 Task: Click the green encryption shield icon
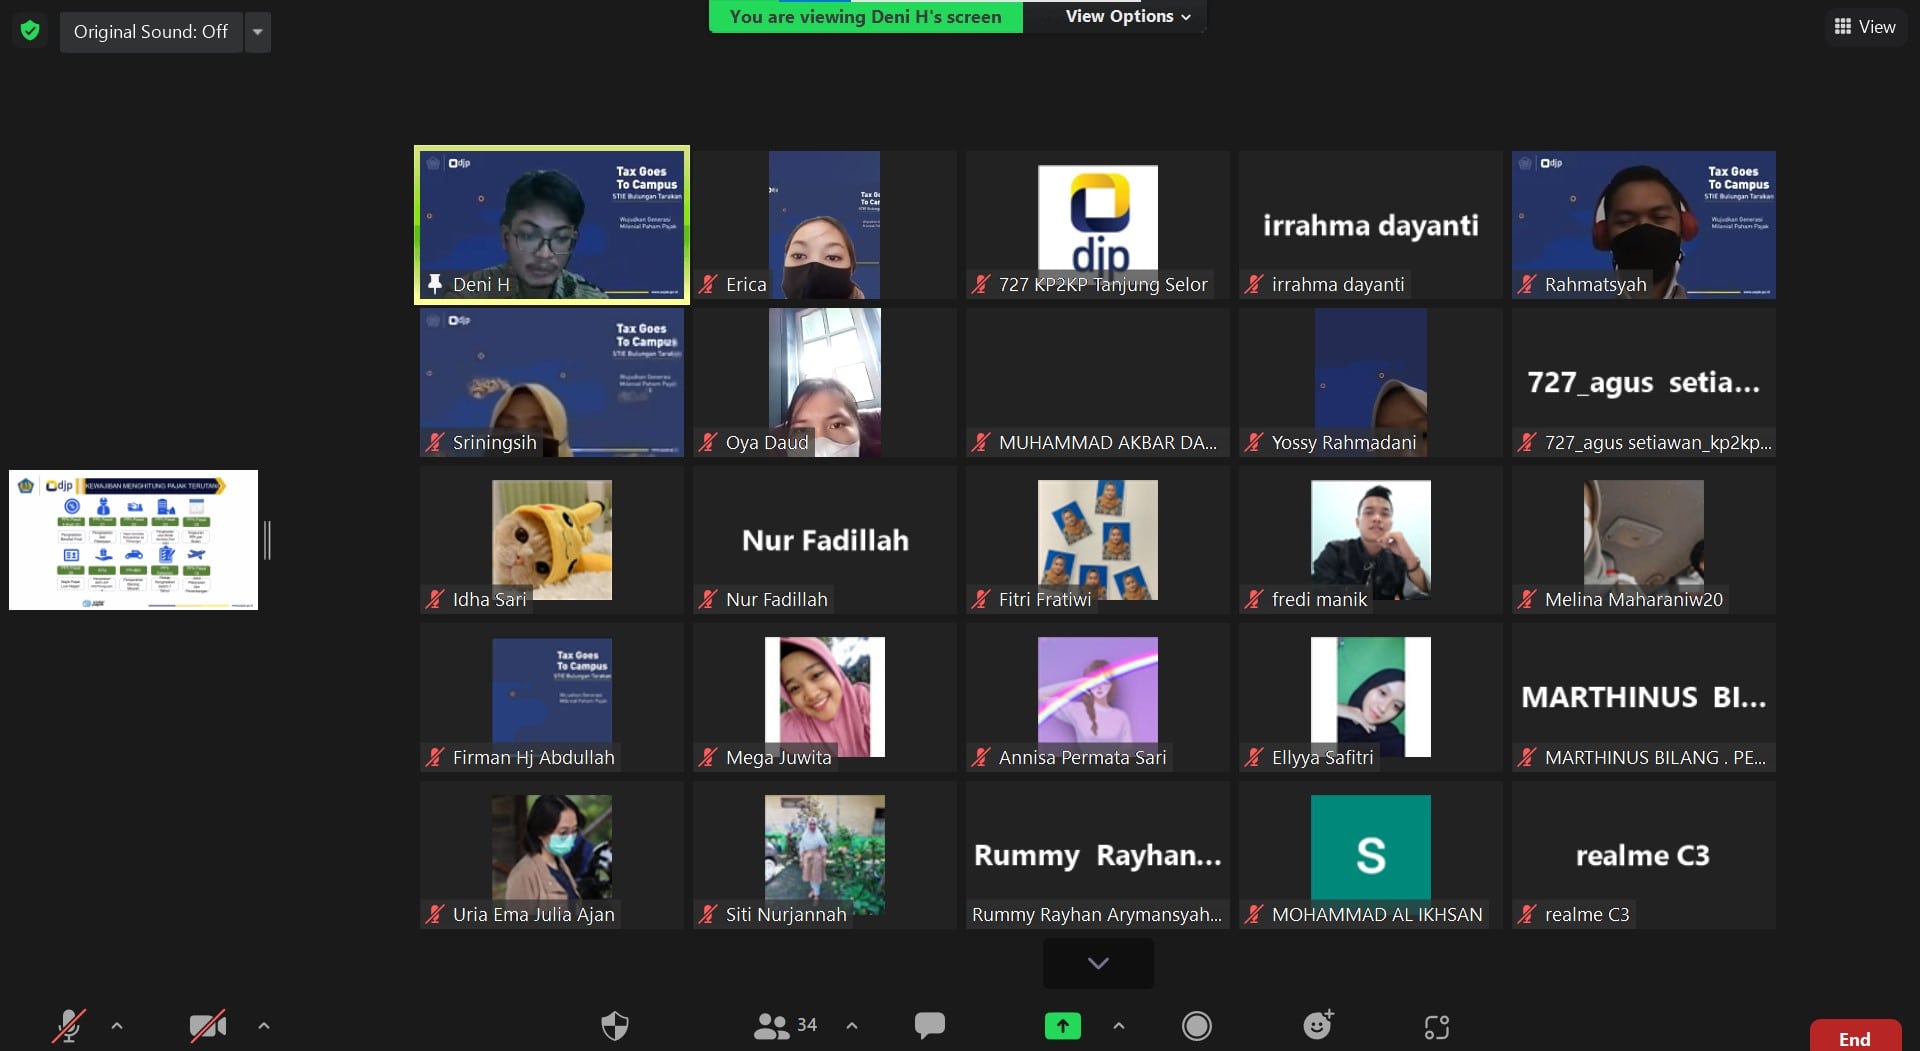30,31
